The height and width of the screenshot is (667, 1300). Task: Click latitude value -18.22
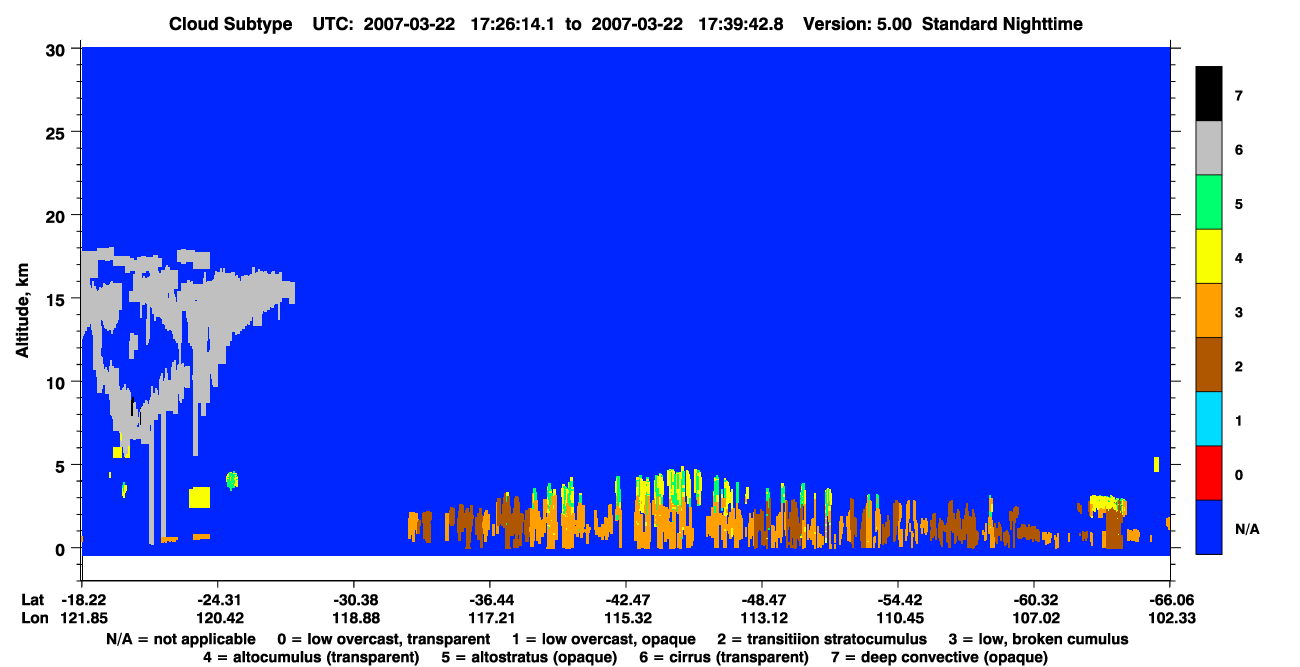click(x=83, y=600)
